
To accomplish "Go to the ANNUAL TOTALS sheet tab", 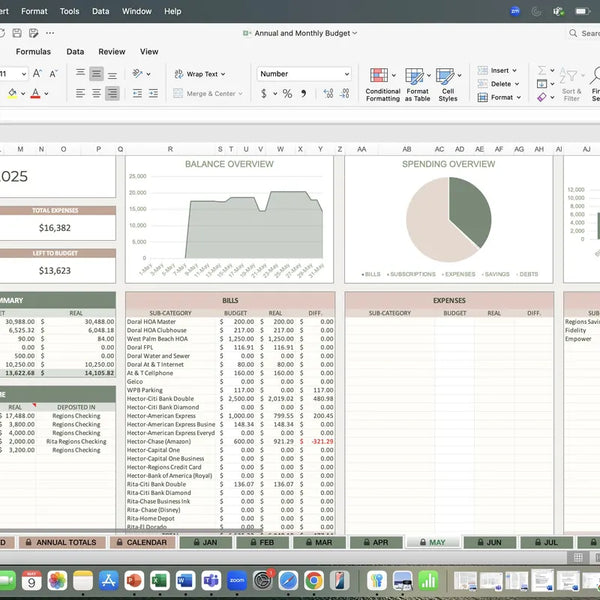I will tap(67, 542).
